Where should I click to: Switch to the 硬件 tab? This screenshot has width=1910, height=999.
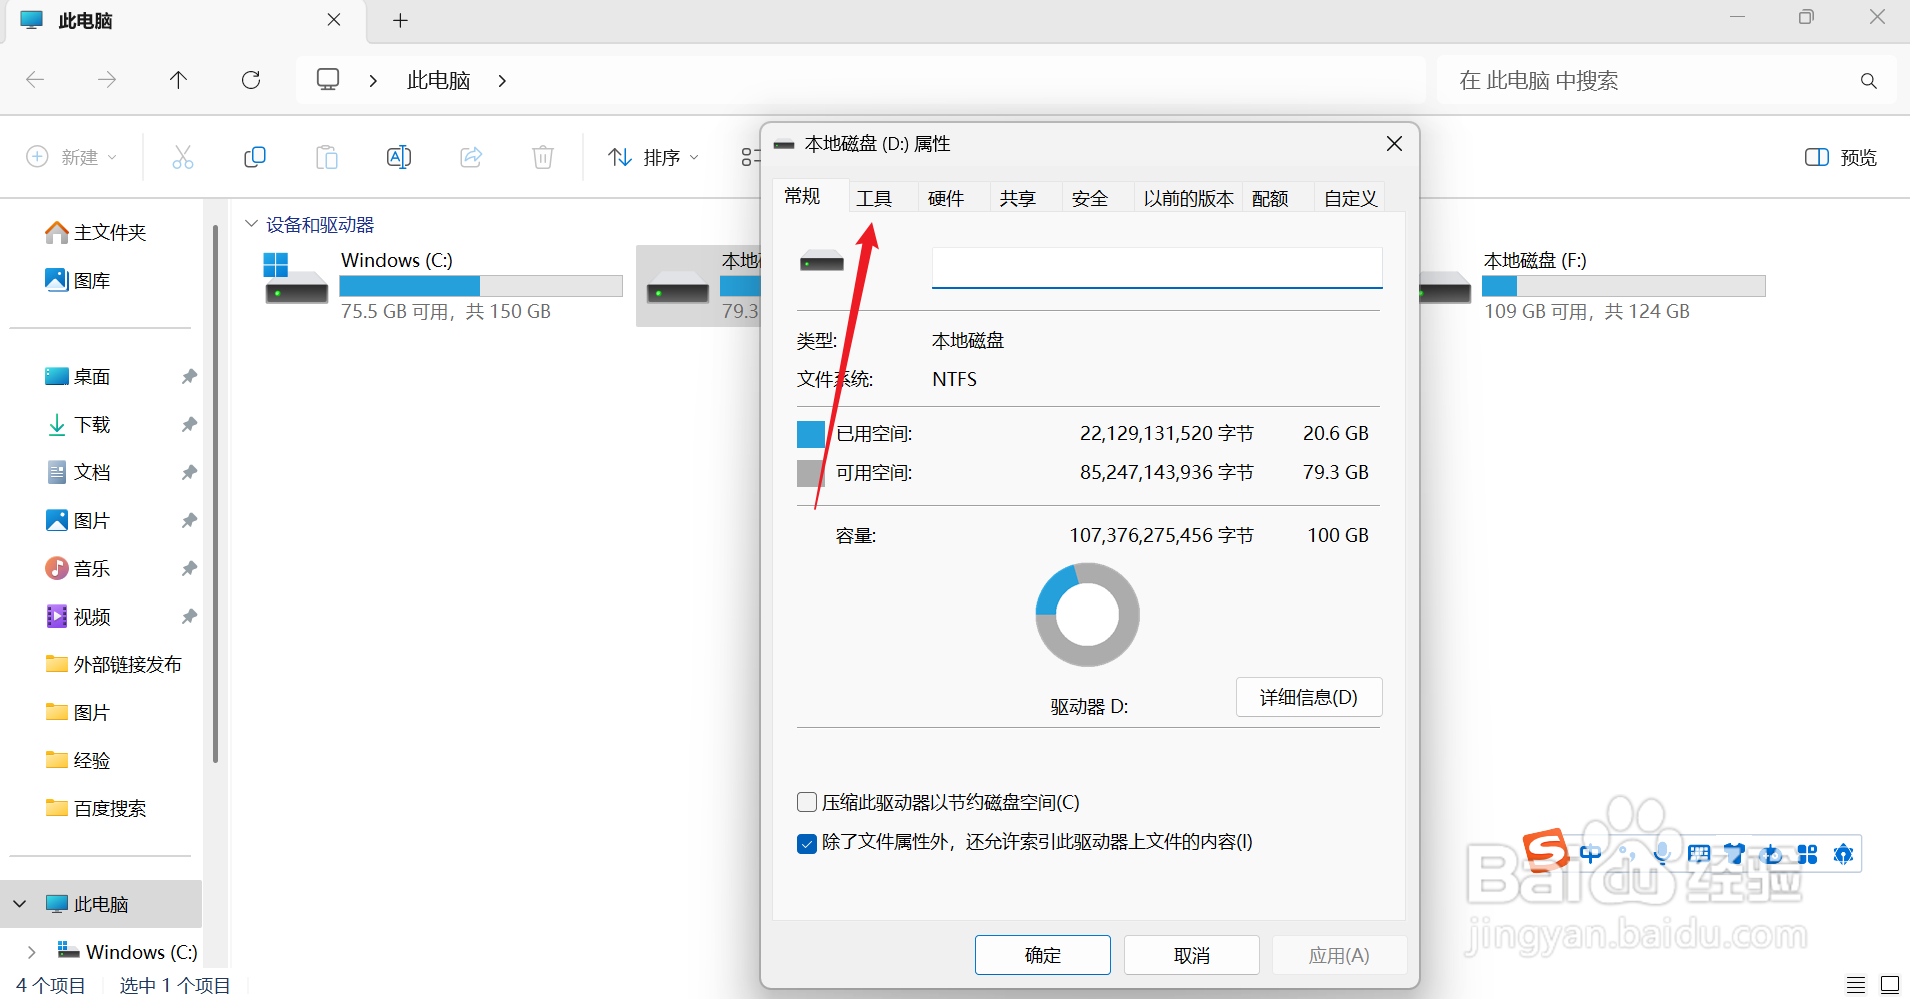click(x=945, y=197)
